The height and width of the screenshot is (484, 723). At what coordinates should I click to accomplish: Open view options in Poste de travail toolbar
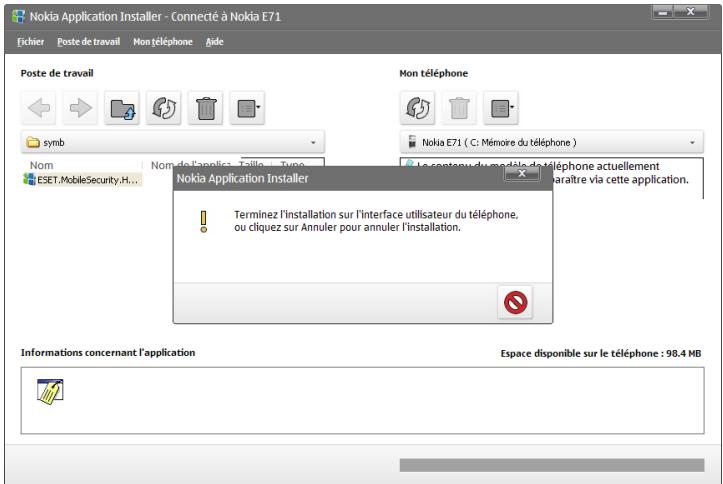coord(248,108)
